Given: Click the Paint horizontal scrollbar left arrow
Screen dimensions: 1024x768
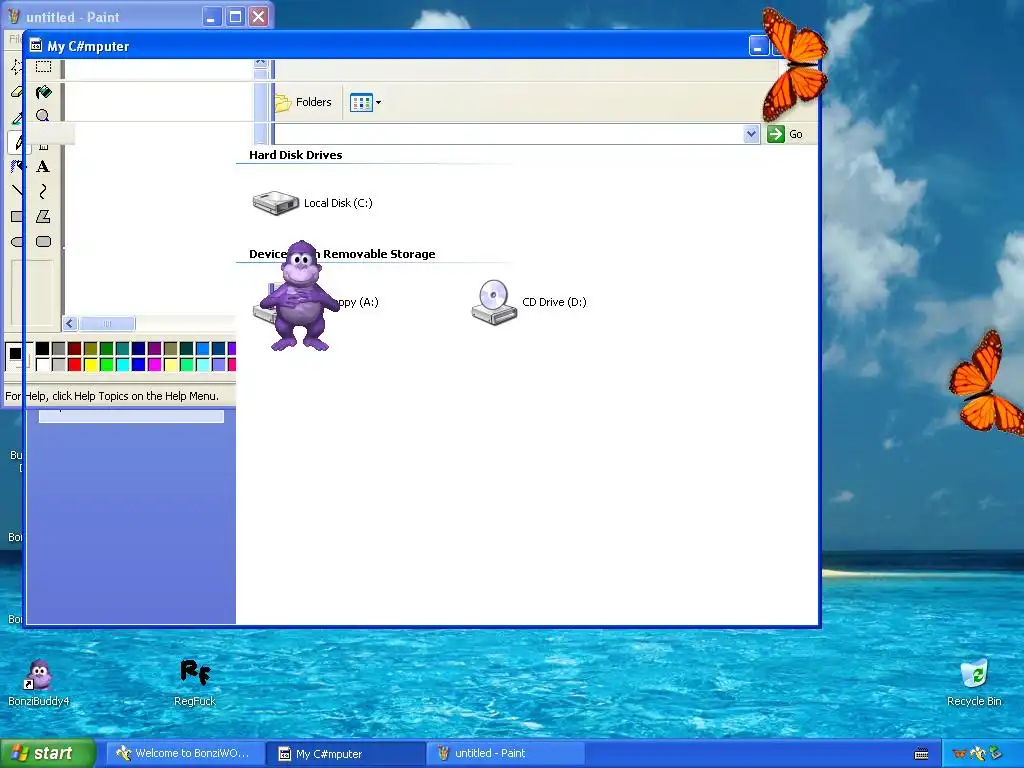Looking at the screenshot, I should (70, 323).
